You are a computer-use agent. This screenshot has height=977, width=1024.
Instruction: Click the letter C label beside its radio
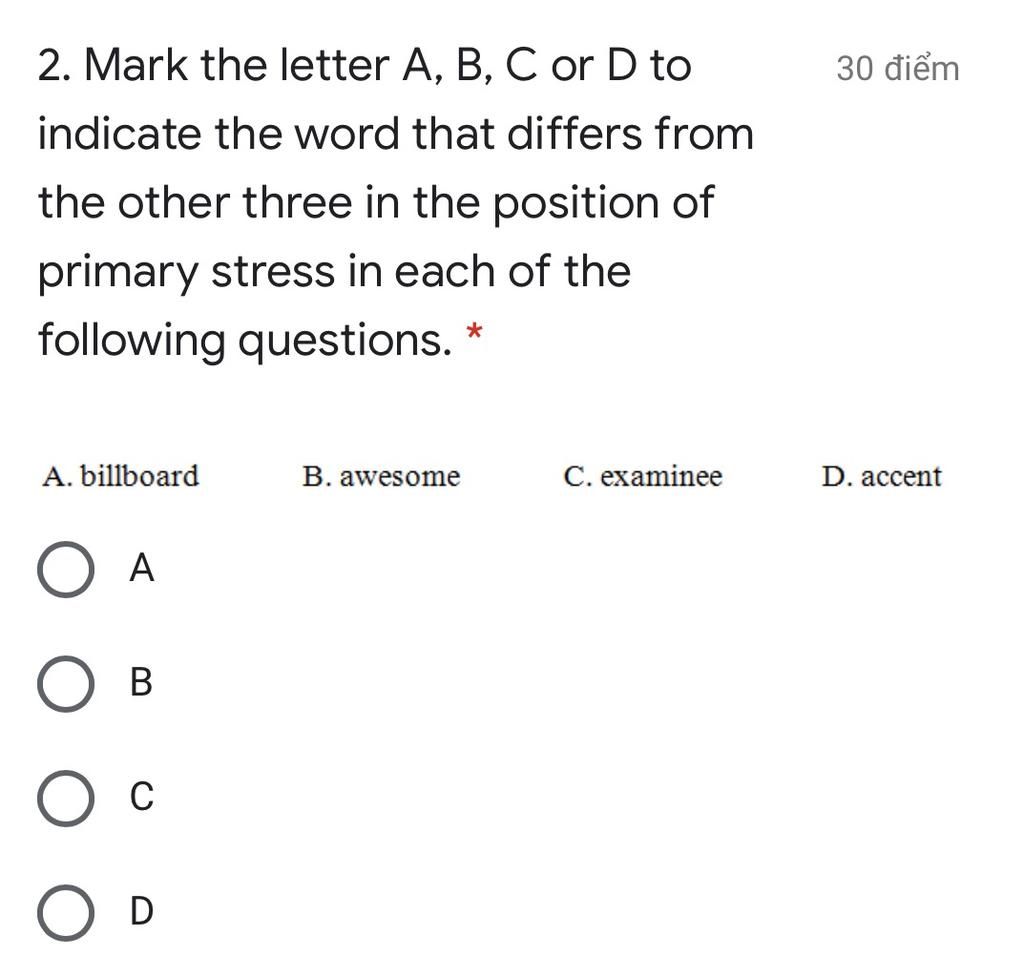142,796
